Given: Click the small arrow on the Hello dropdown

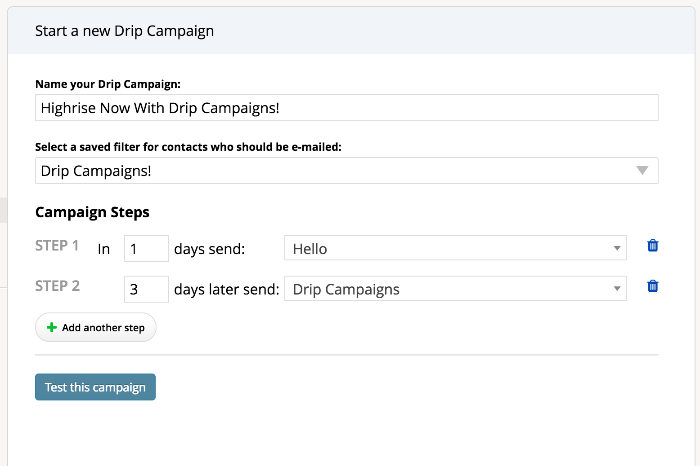Looking at the screenshot, I should (x=617, y=248).
